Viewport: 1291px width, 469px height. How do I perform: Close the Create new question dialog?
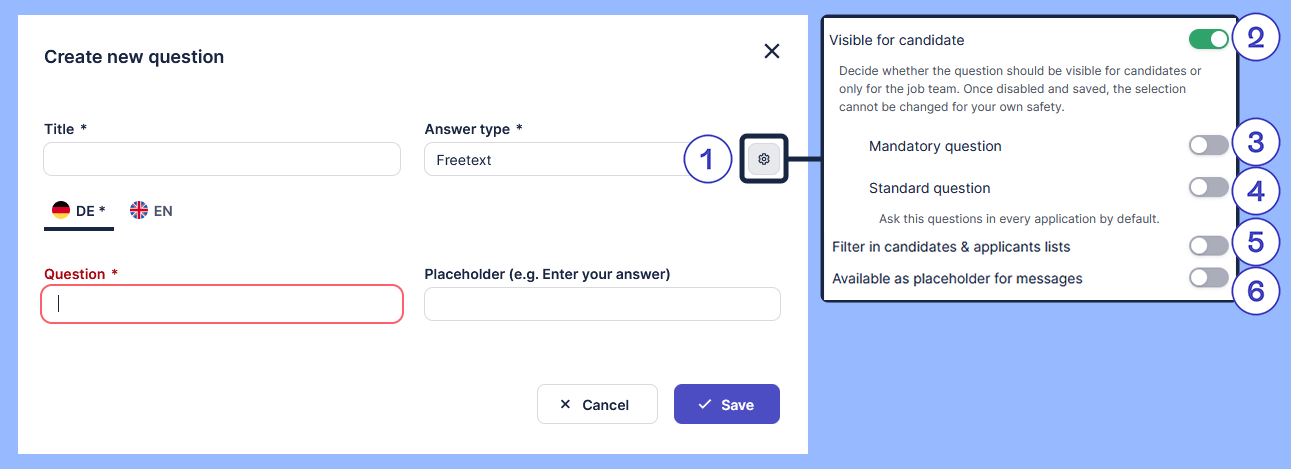click(771, 51)
